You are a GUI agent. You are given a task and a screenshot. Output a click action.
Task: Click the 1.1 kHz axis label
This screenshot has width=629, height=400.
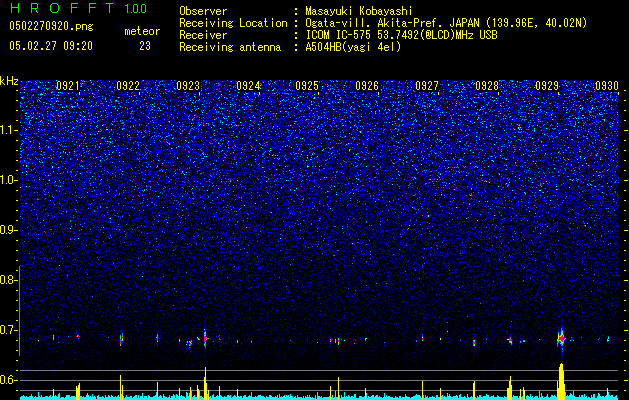click(8, 130)
